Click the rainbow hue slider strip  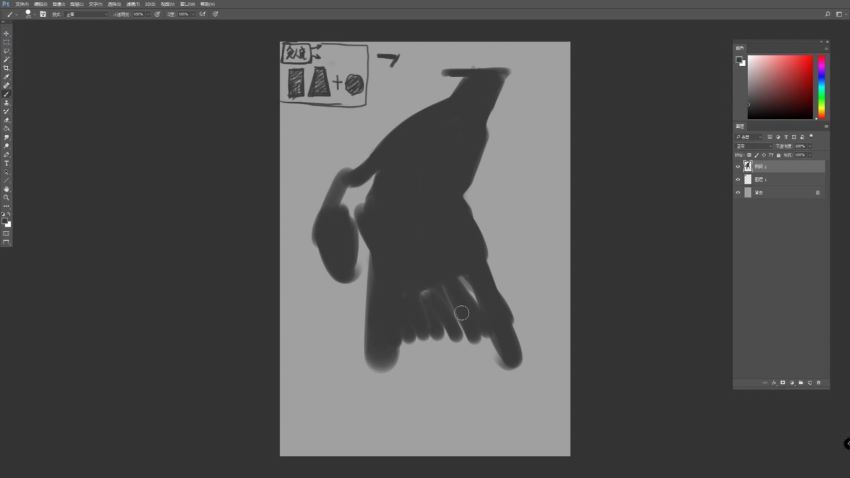822,87
